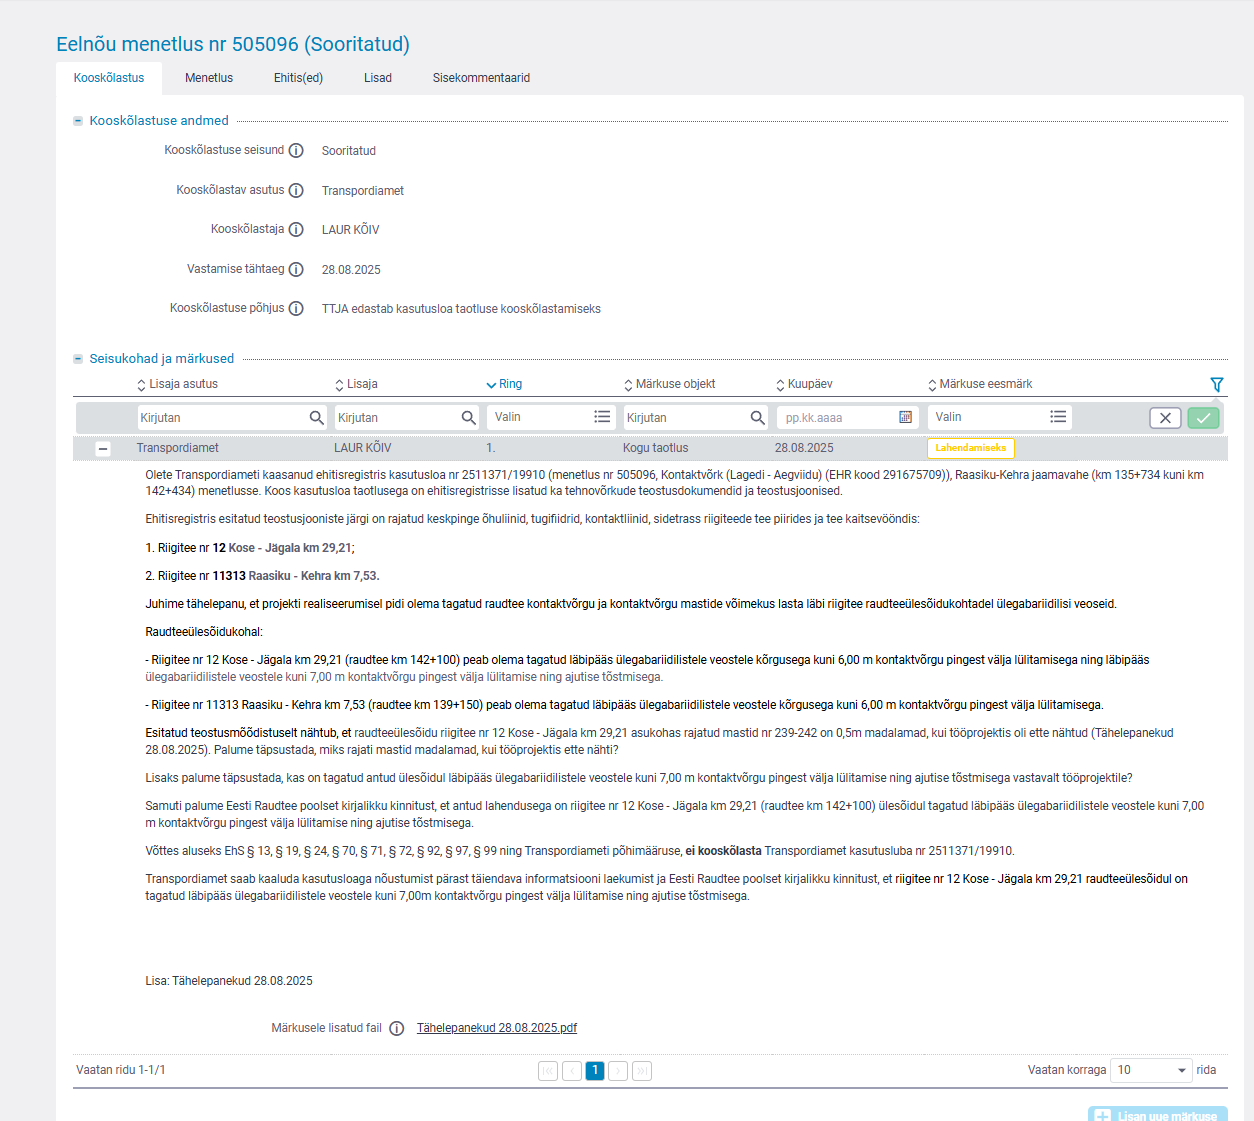Click search icon in Märkuse objekt filter
Viewport: 1254px width, 1121px height.
758,418
